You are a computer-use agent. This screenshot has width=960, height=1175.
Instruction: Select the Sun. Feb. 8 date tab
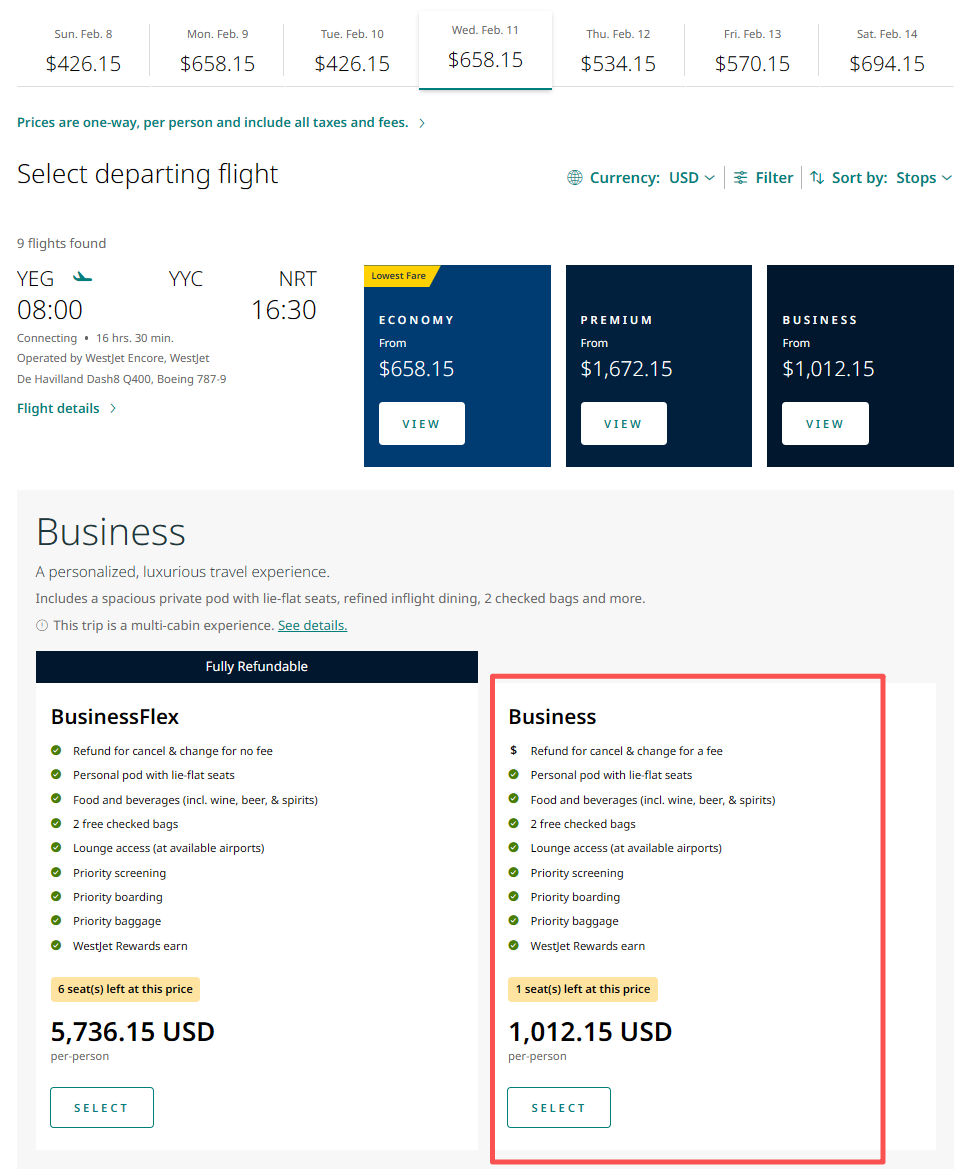click(83, 52)
